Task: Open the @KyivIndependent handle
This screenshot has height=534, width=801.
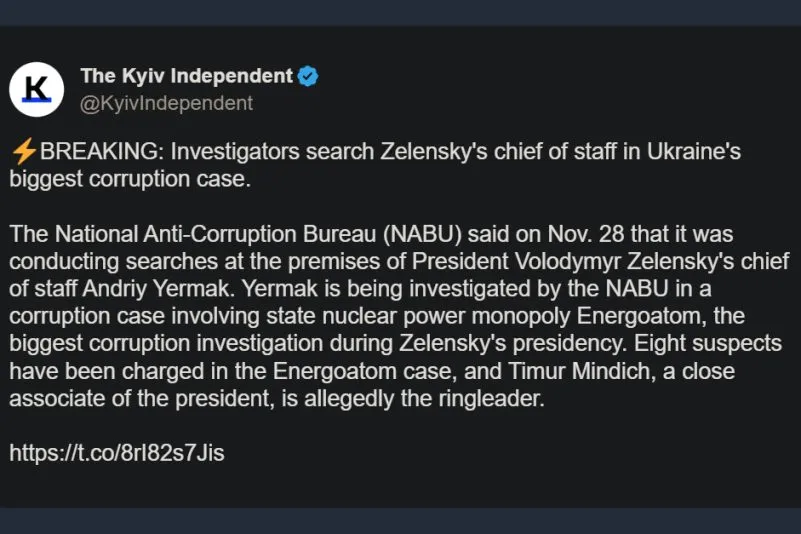Action: click(x=166, y=103)
